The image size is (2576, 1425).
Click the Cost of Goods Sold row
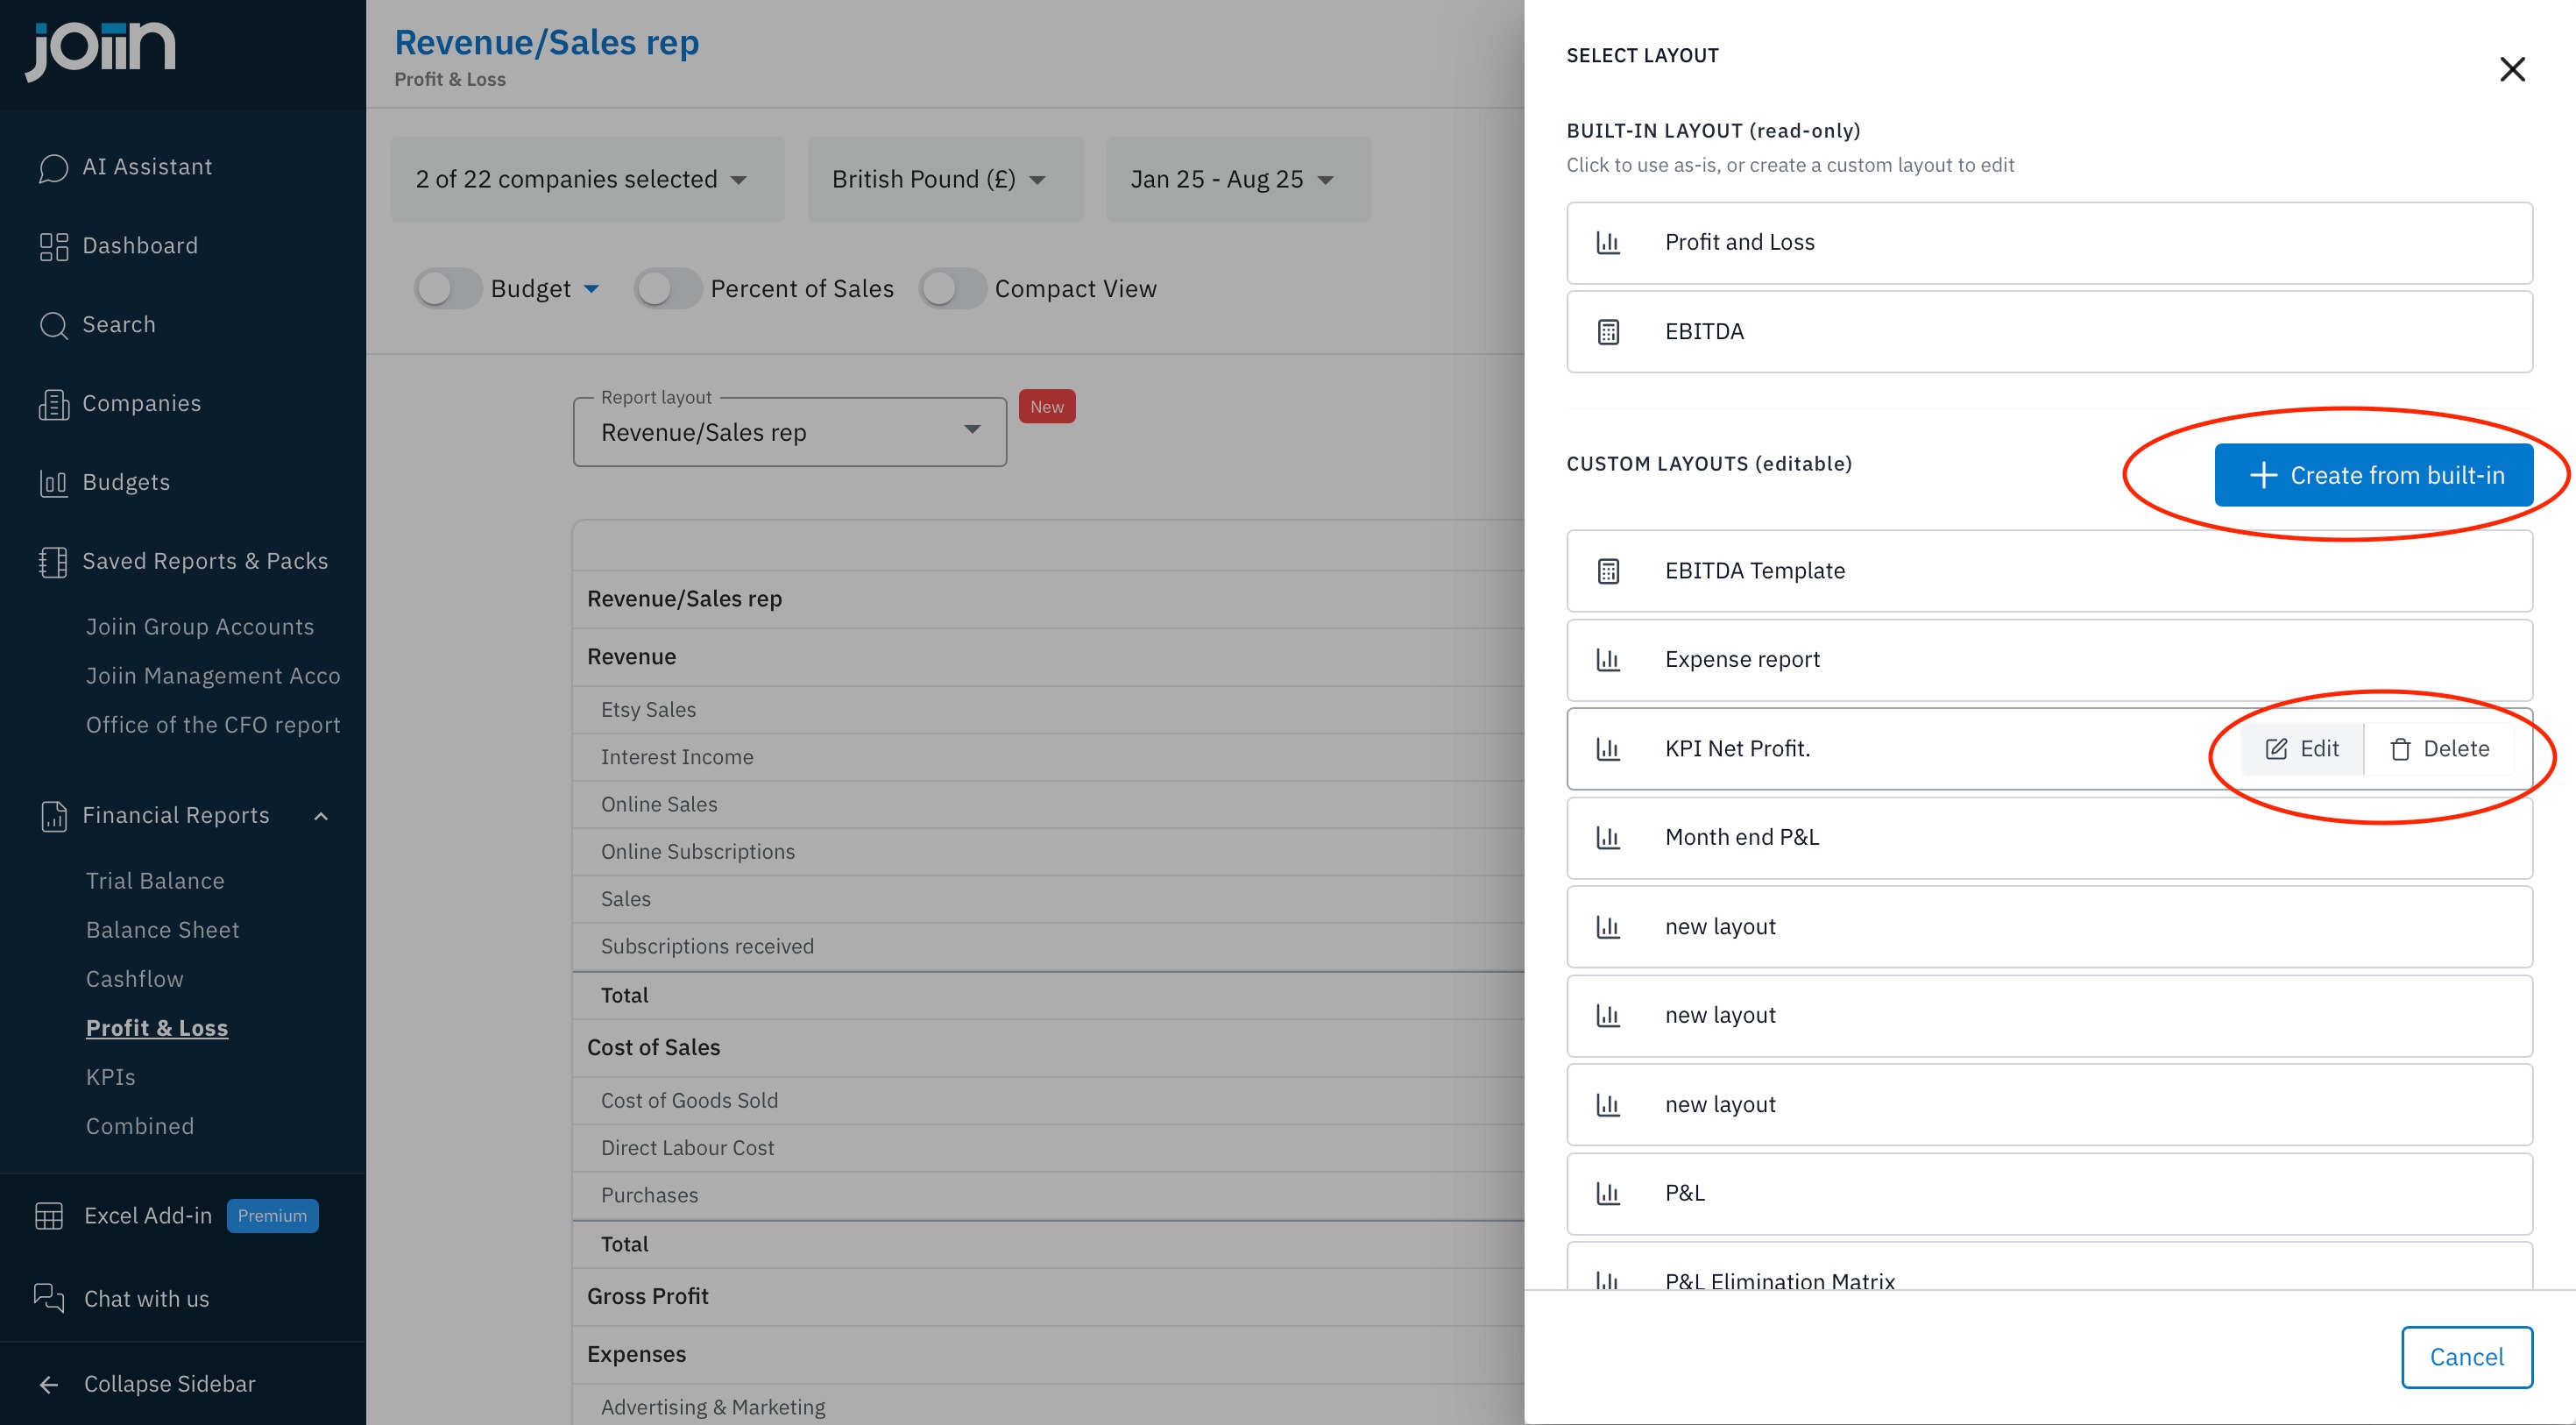click(1048, 1101)
